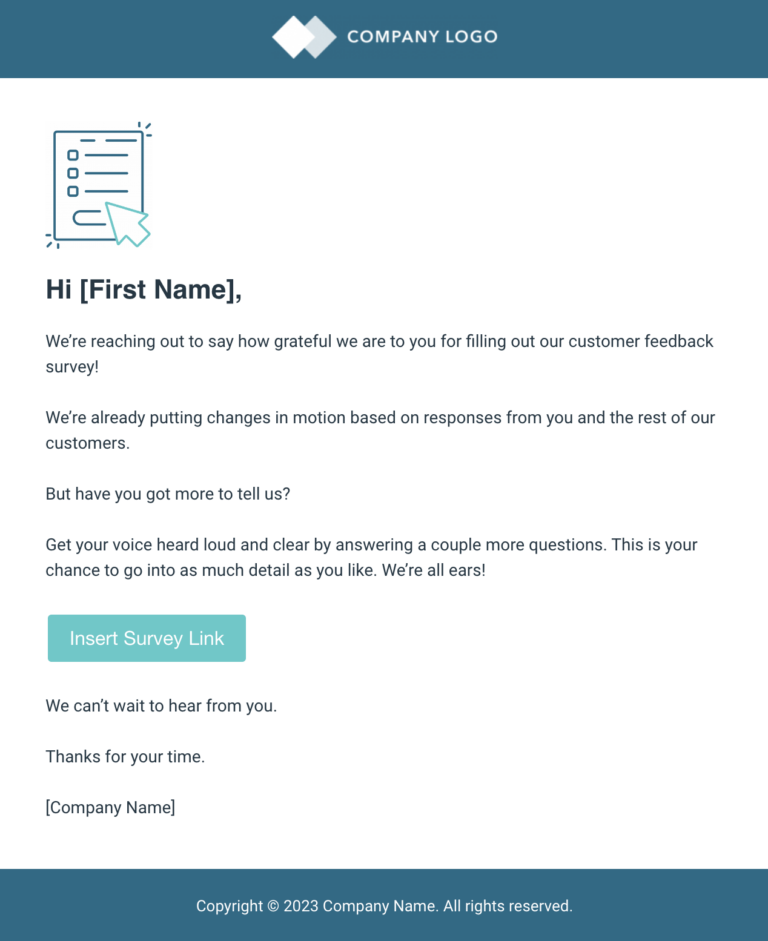
Task: Click the diamond company logo icon
Action: [x=304, y=37]
